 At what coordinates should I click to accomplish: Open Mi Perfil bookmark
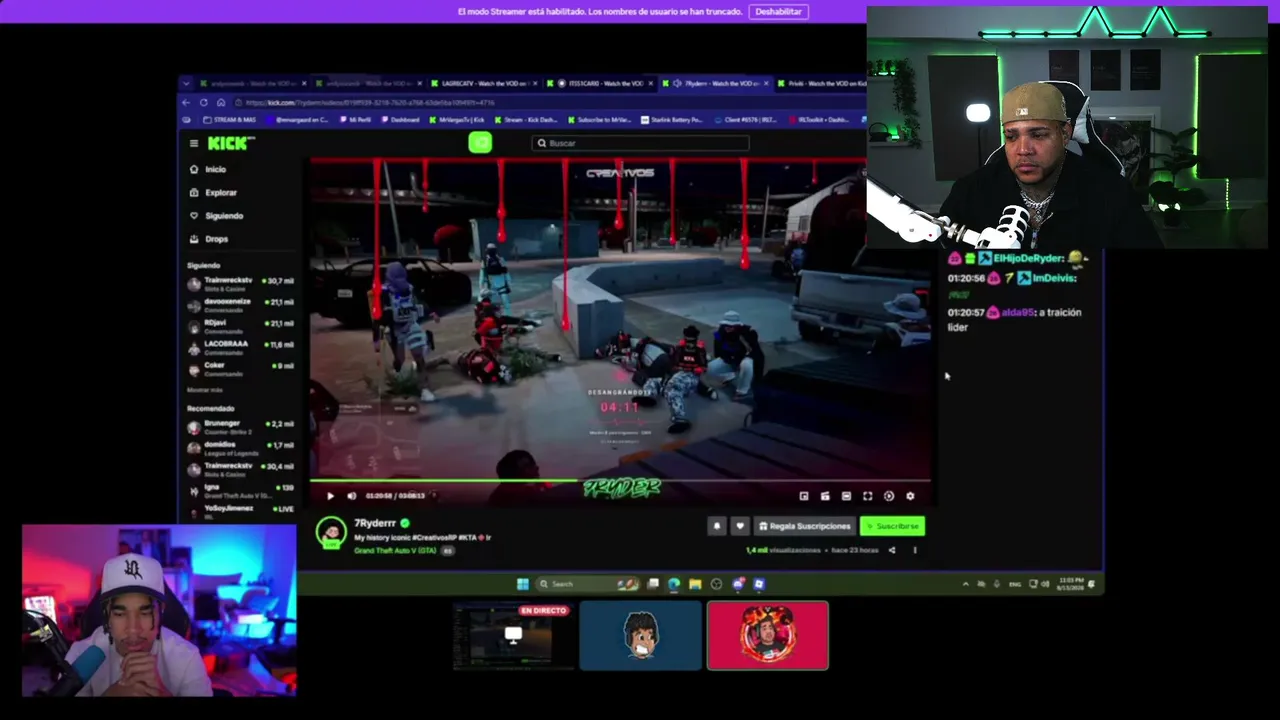[x=355, y=120]
